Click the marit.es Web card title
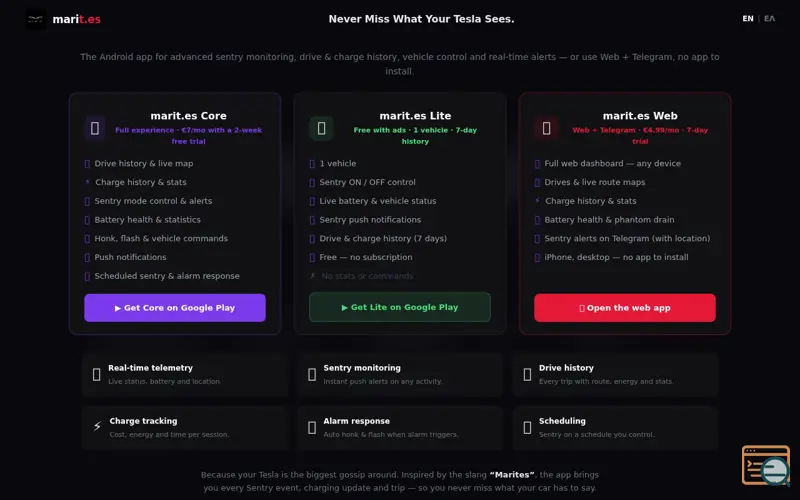800x500 pixels. [640, 116]
